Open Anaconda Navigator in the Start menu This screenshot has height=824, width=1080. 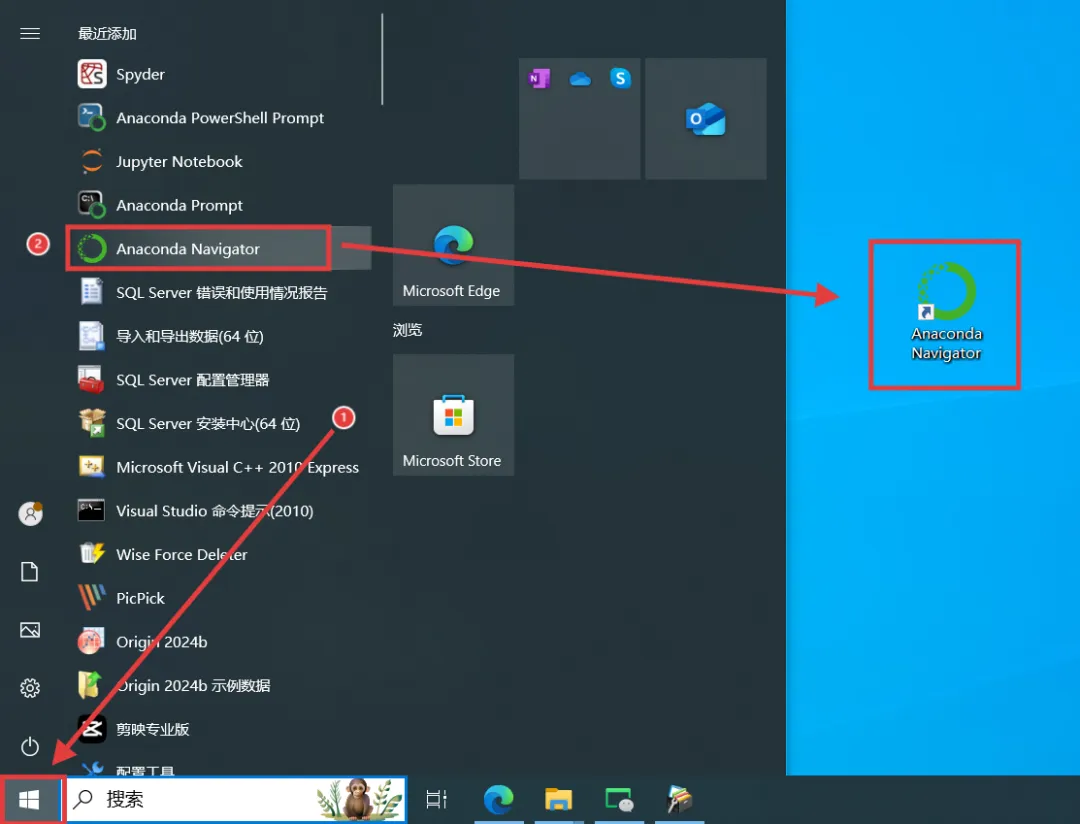click(219, 248)
